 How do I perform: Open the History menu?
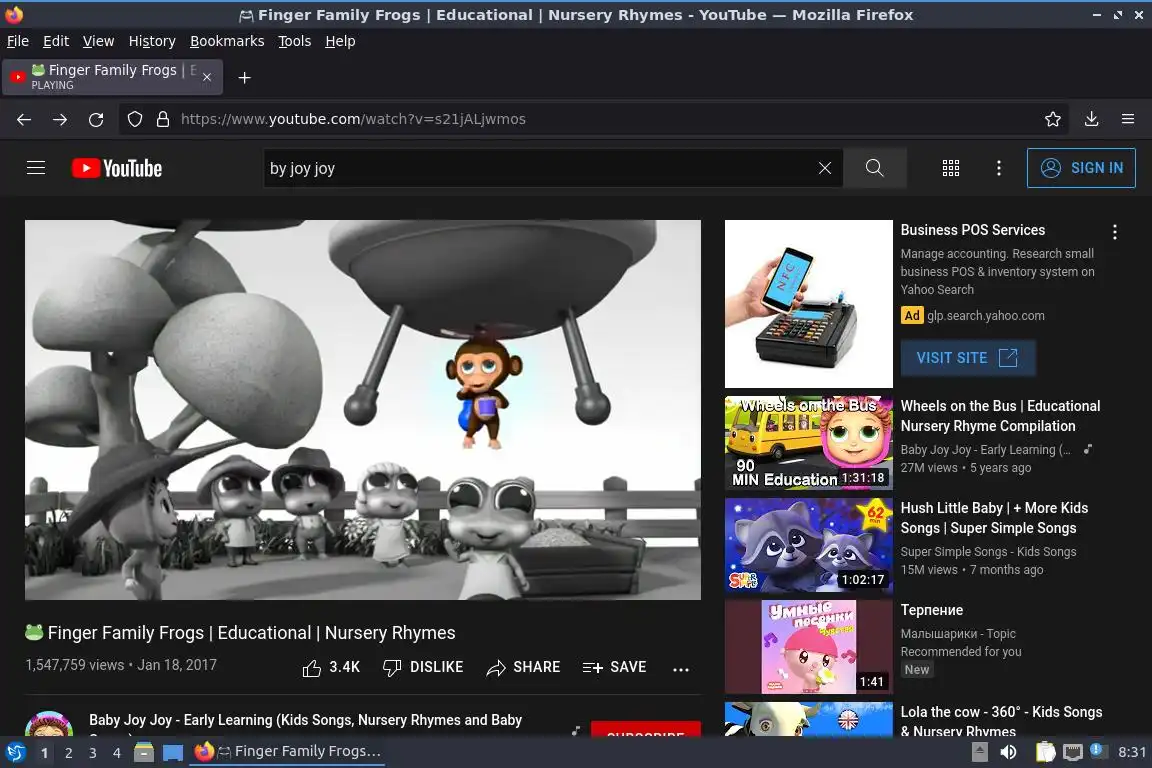point(152,41)
